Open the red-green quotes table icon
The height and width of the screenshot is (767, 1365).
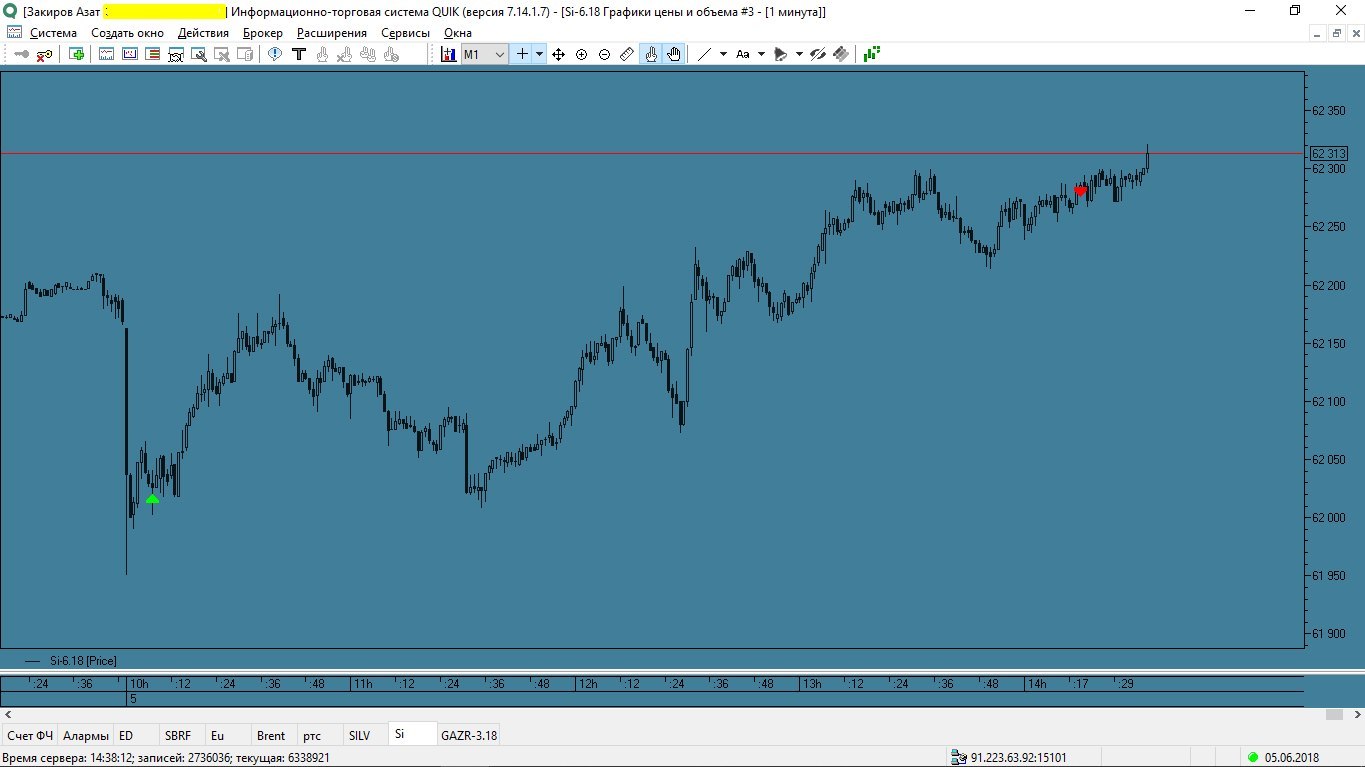(x=153, y=54)
